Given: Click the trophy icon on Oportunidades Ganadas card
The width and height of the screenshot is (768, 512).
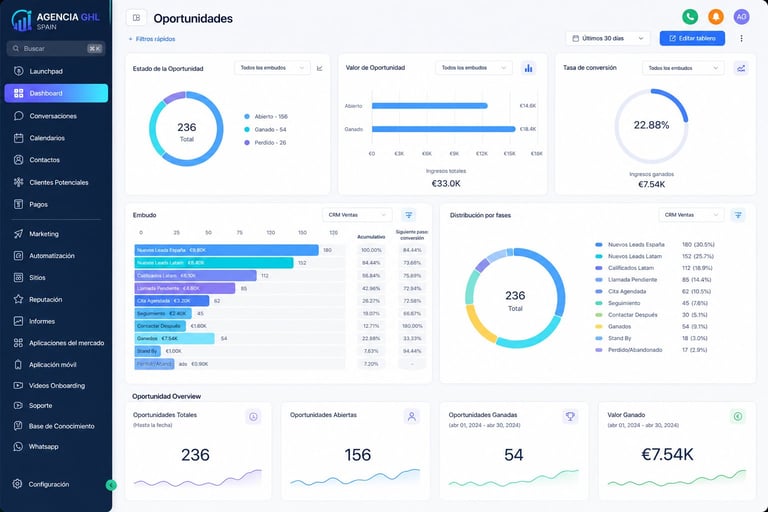Looking at the screenshot, I should click(x=570, y=416).
